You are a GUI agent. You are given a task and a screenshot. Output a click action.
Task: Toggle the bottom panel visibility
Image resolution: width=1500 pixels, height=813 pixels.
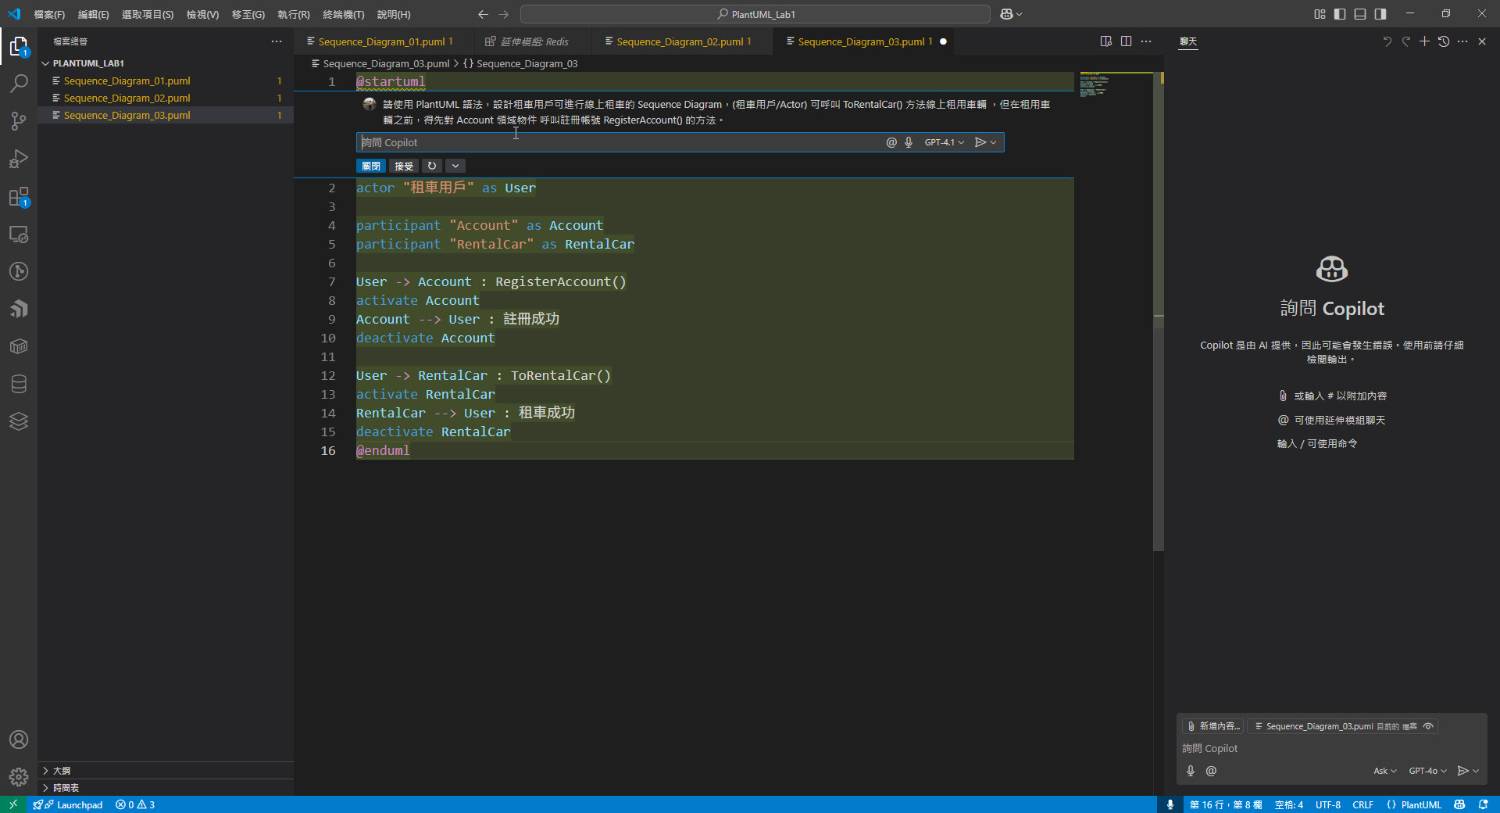pos(1360,14)
